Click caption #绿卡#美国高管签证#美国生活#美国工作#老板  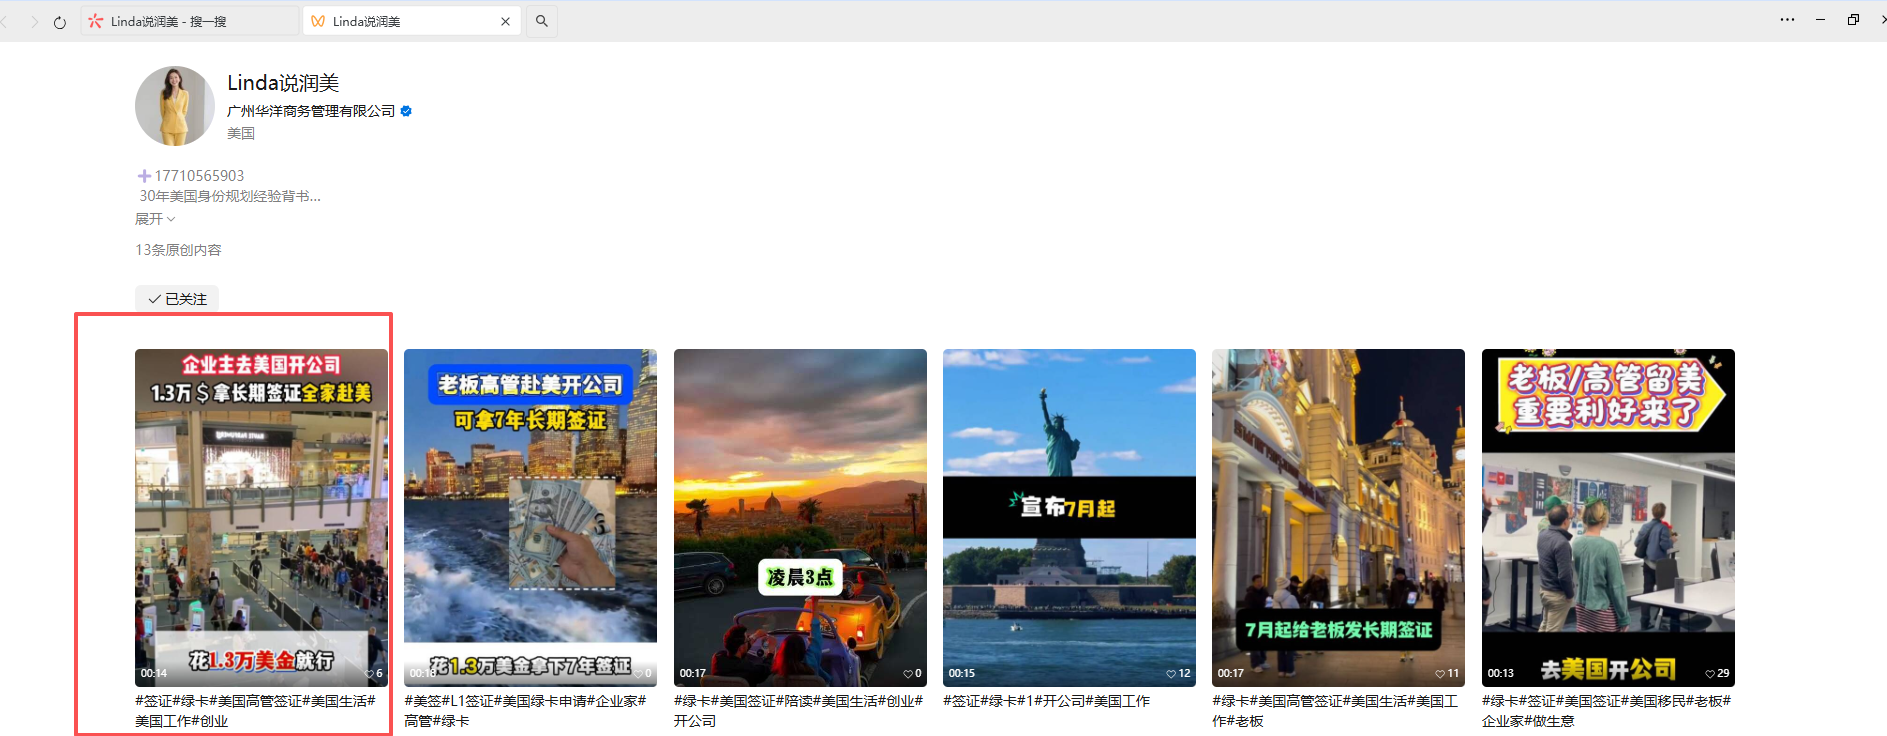pyautogui.click(x=1335, y=711)
